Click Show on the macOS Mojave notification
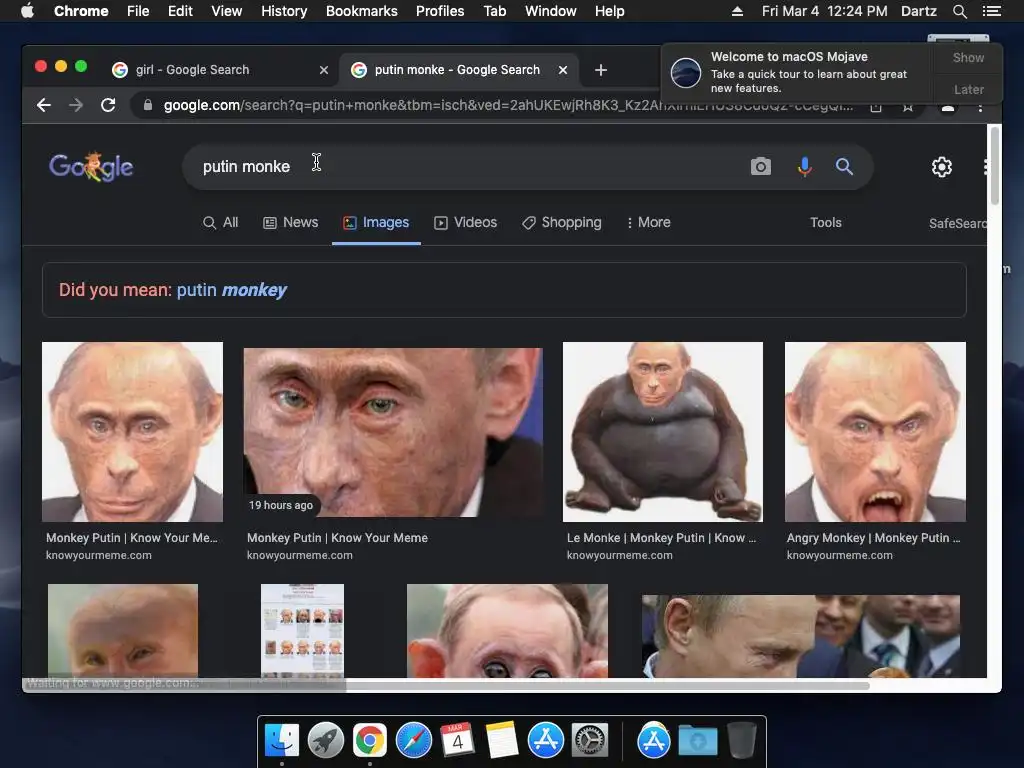The width and height of the screenshot is (1024, 768). point(968,57)
